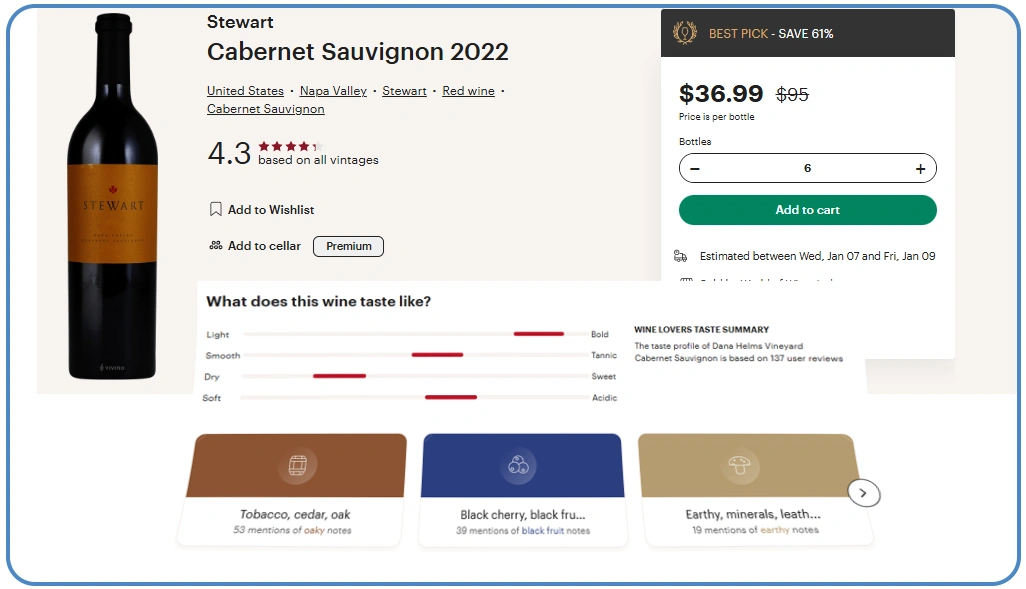Decrease bottle quantity with minus button
This screenshot has height=589, width=1026.
[695, 169]
